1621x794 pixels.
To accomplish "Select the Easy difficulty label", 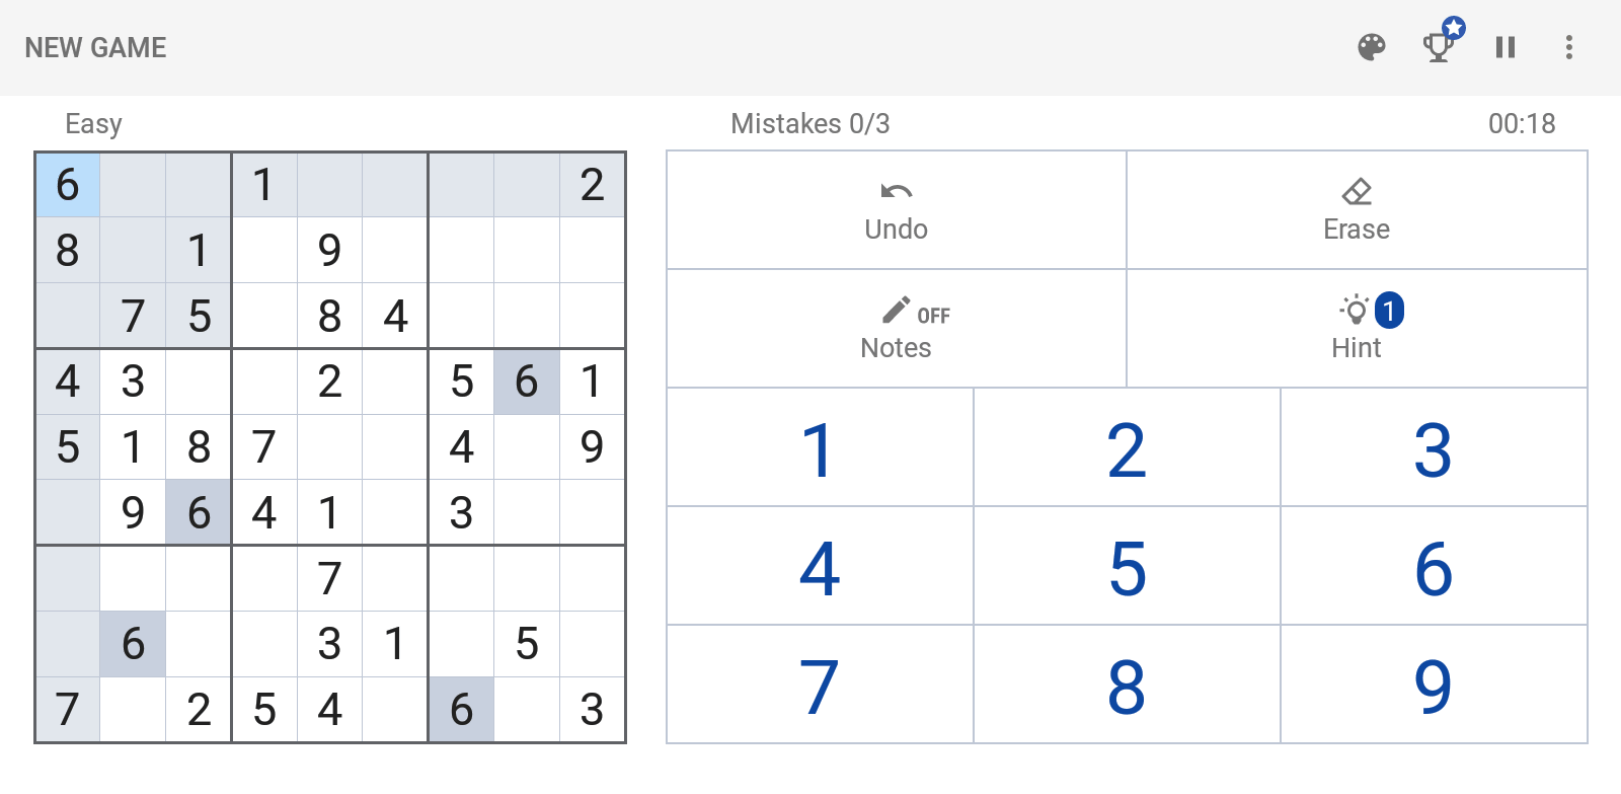I will point(93,124).
